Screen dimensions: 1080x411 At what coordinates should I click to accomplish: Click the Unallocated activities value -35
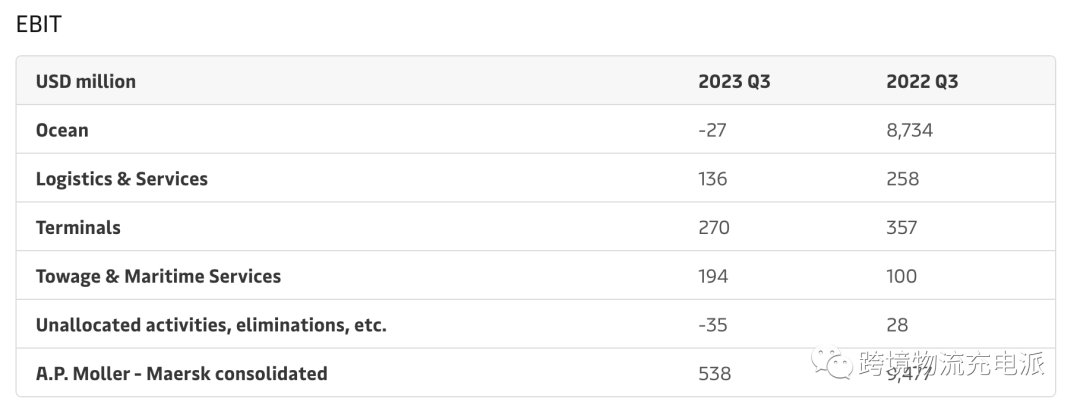[713, 325]
